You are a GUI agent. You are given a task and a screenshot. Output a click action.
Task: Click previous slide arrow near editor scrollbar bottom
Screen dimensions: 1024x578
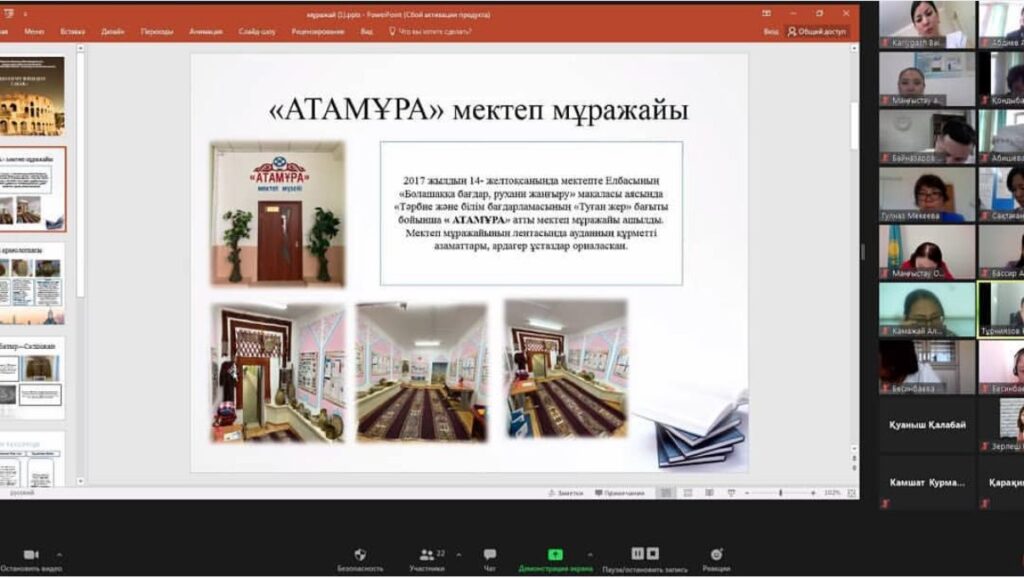tap(854, 459)
